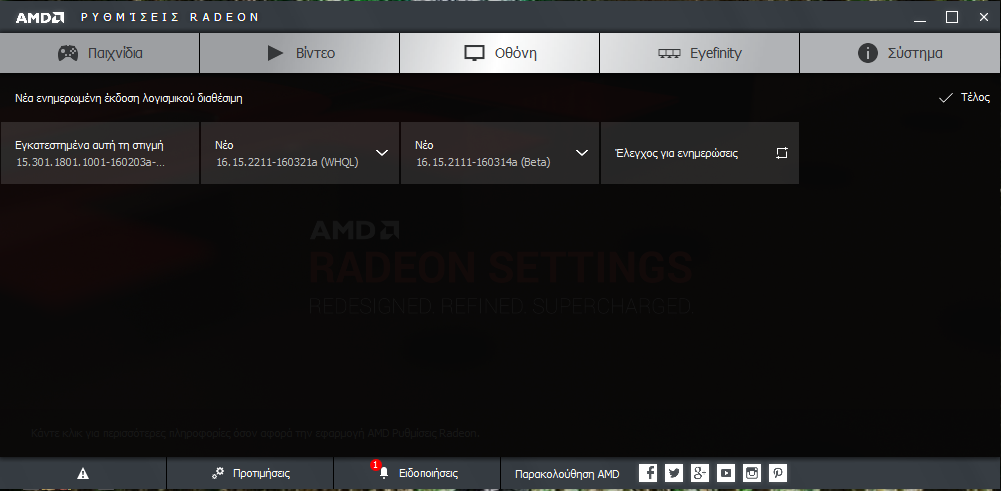Open AMD Google Plus icon
This screenshot has width=1001, height=491.
[700, 473]
